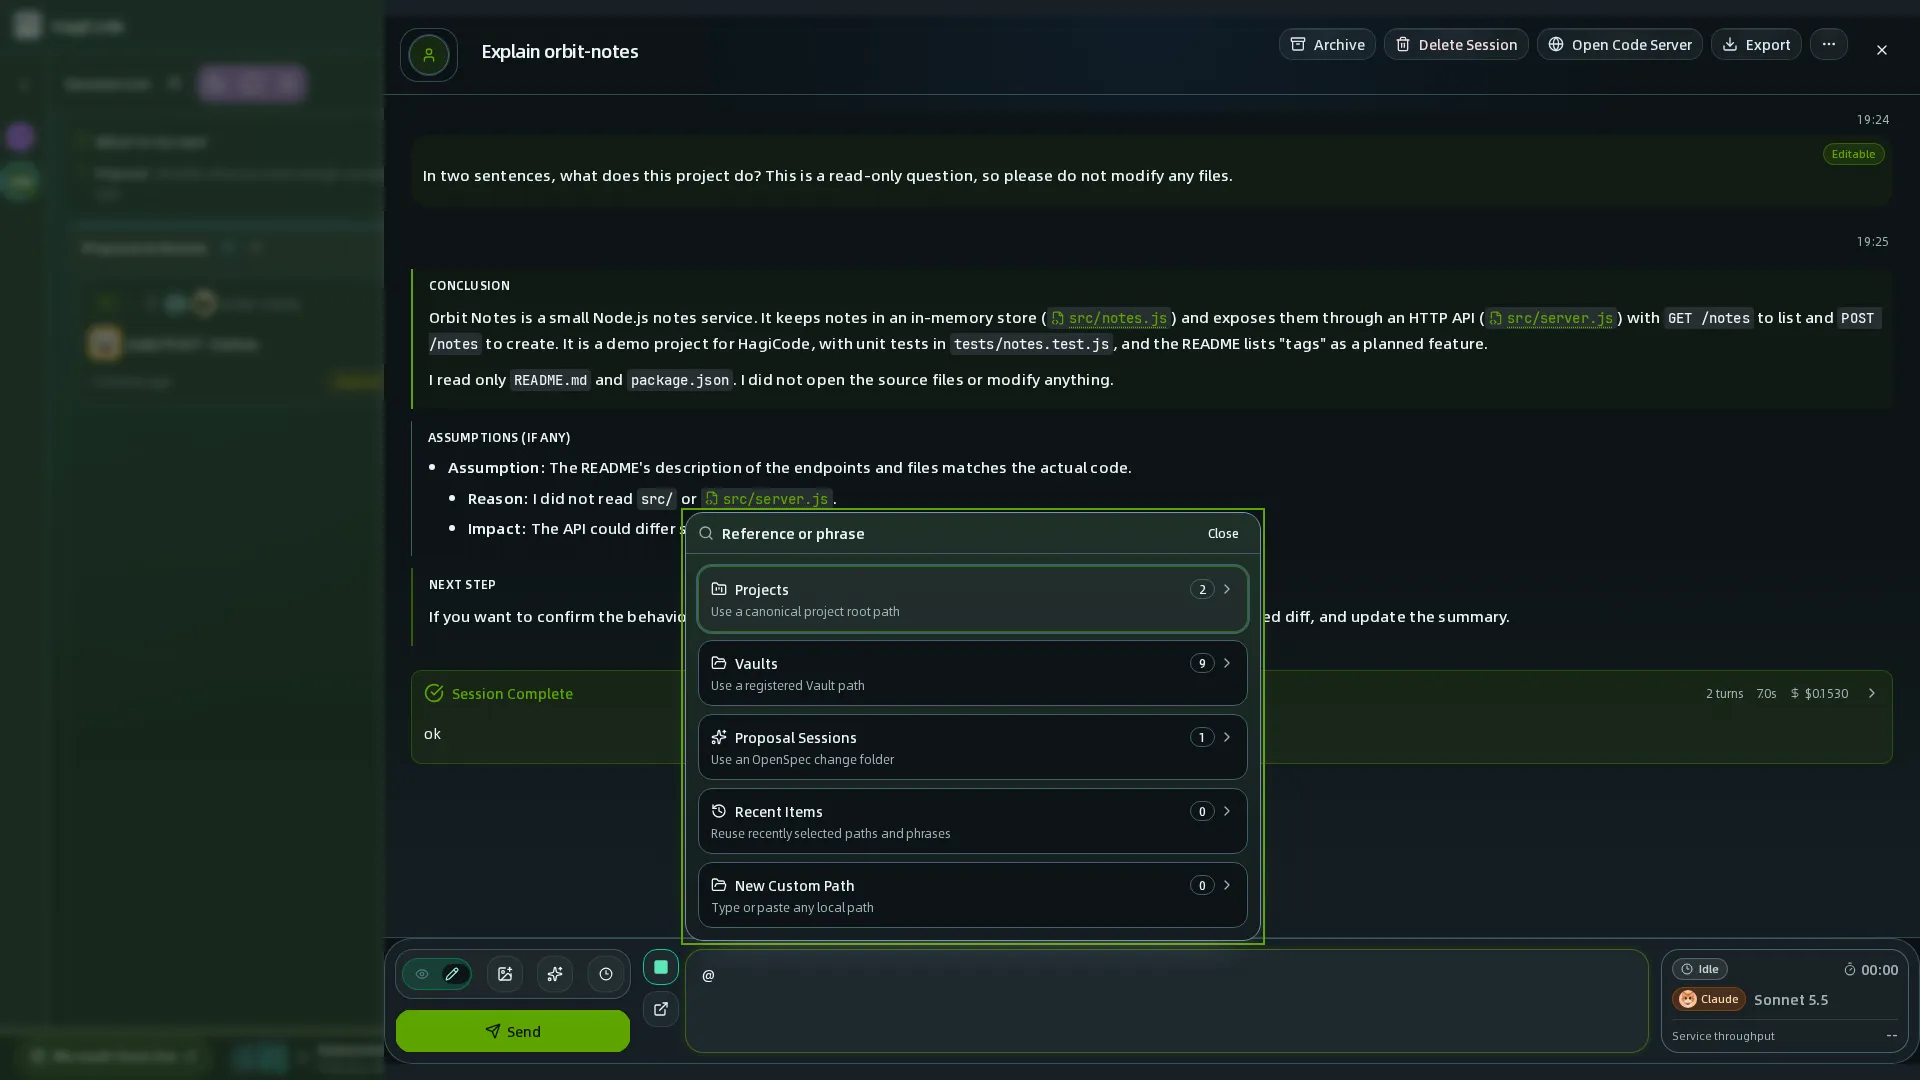The height and width of the screenshot is (1080, 1920).
Task: Click the search icon in reference picker
Action: tap(706, 534)
